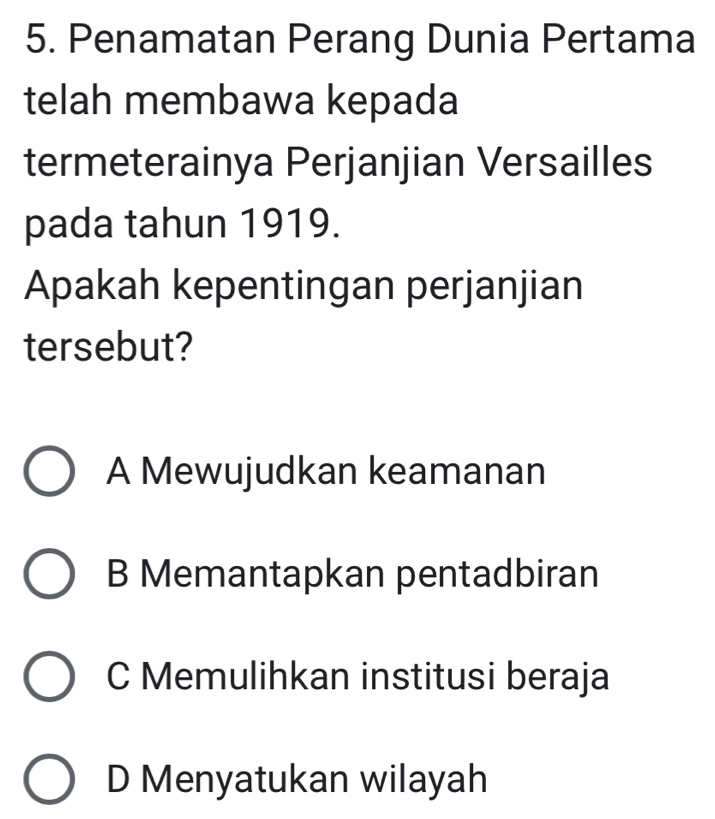Screen dimensions: 715x819
Task: Click the line 'Apakah kepentingan perjanjian'
Action: (303, 287)
